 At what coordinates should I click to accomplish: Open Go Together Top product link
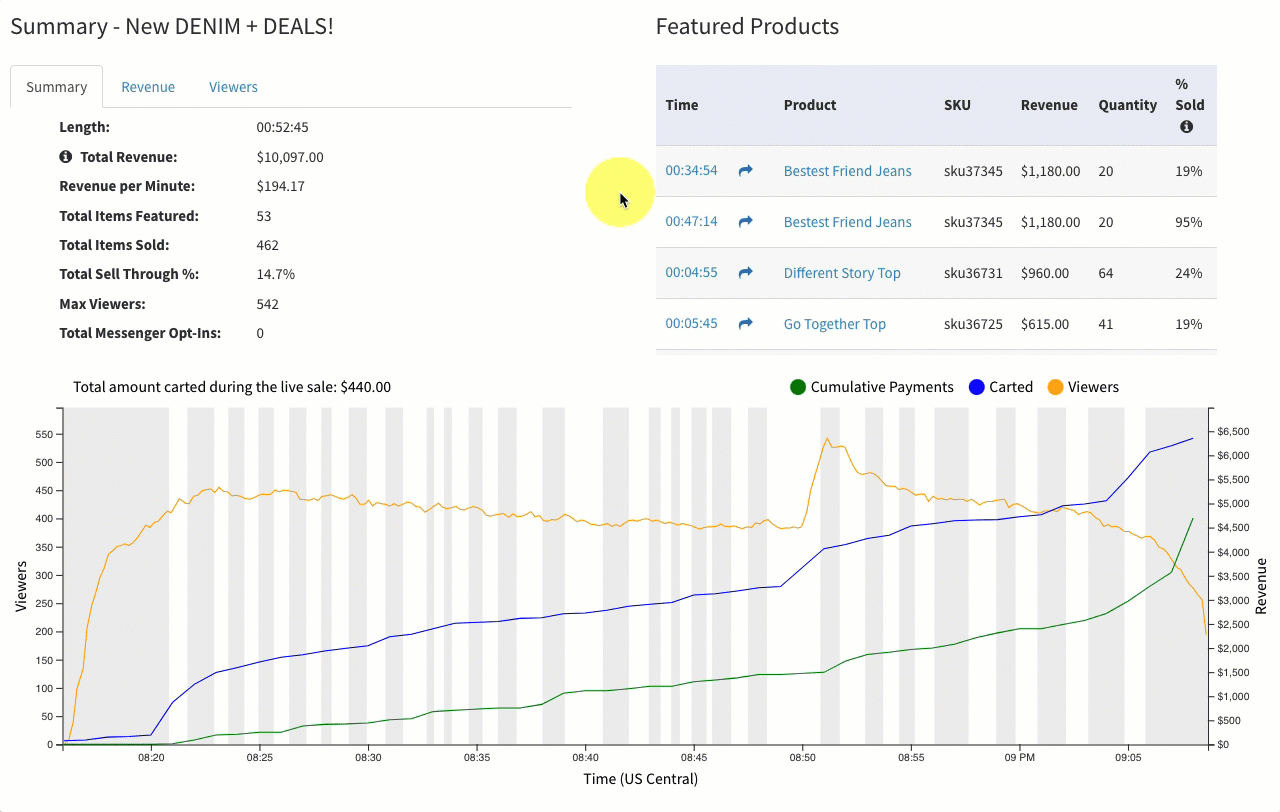[834, 324]
